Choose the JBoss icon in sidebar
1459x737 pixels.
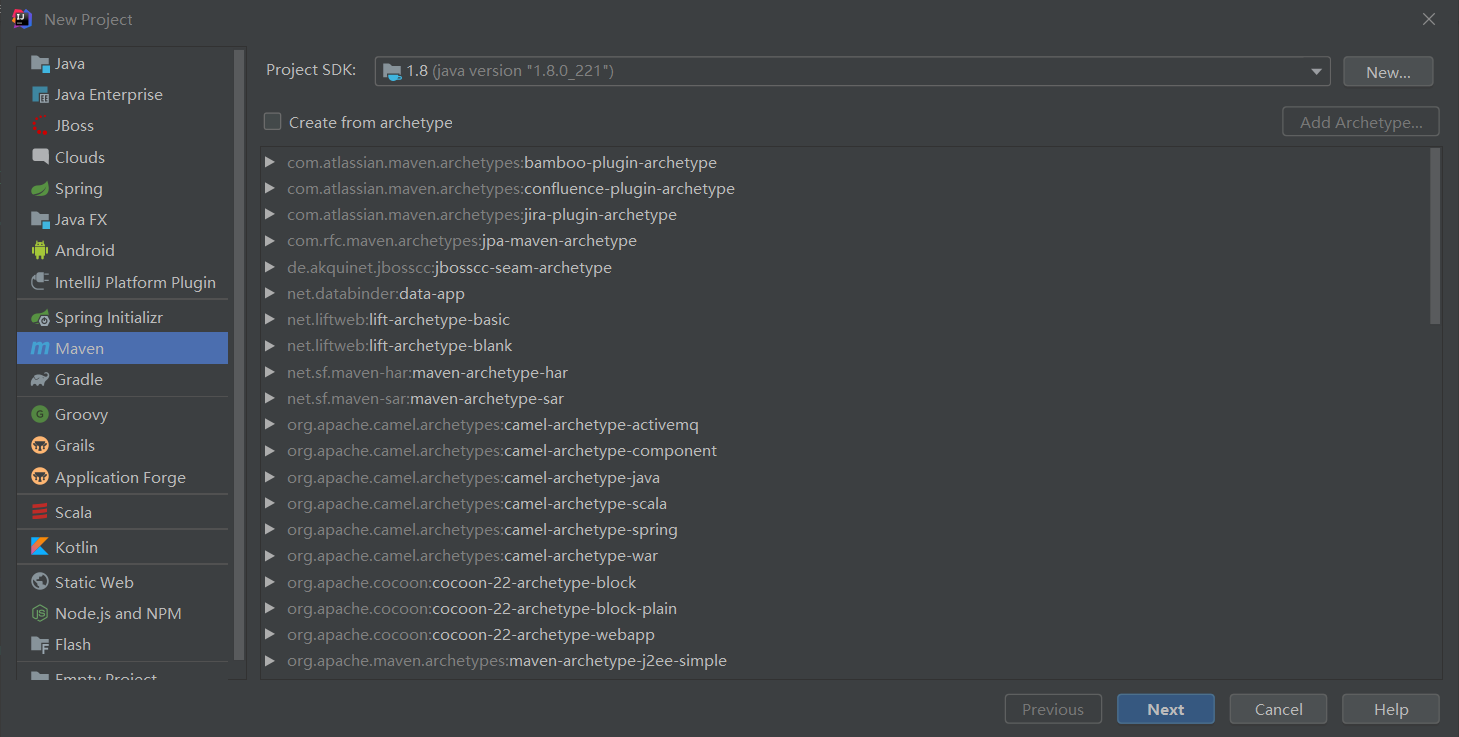tap(40, 126)
